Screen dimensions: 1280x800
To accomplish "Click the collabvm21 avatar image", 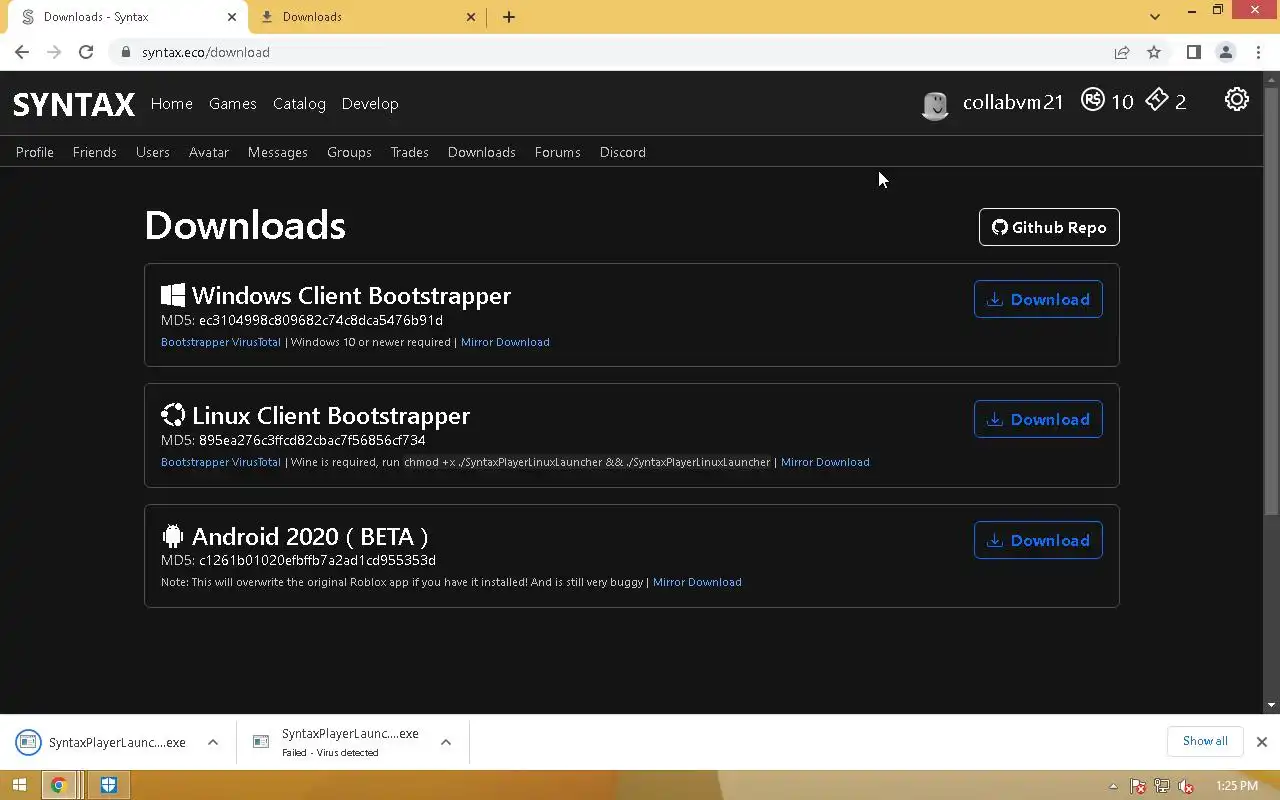I will 935,104.
